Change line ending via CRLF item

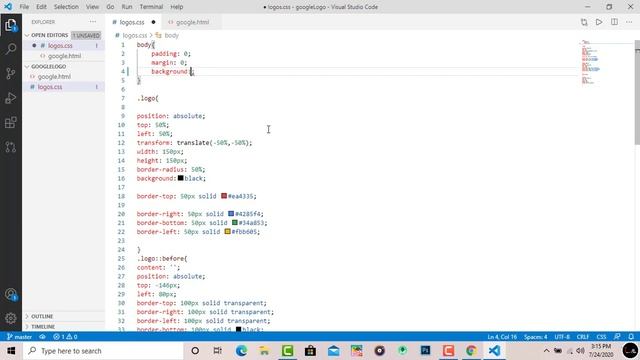[x=582, y=337]
